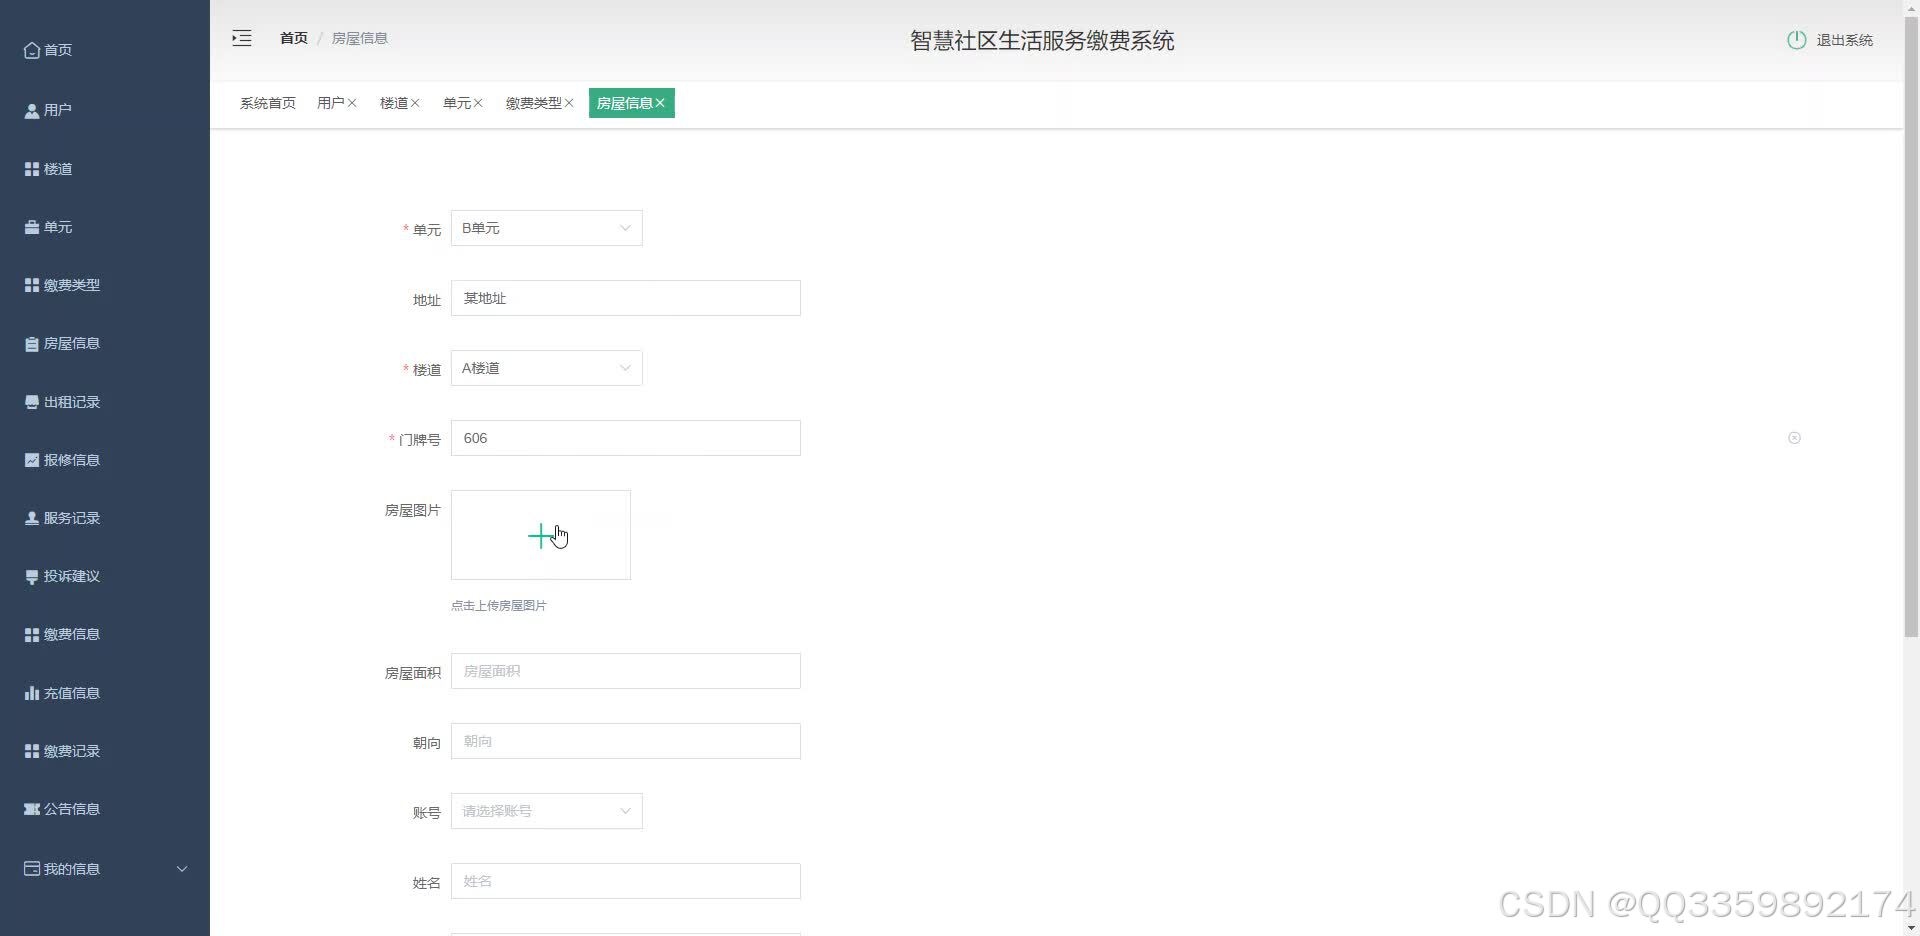Click the 房屋信息 clipboard icon in sidebar
Screen dimensions: 1920x936
tap(32, 343)
